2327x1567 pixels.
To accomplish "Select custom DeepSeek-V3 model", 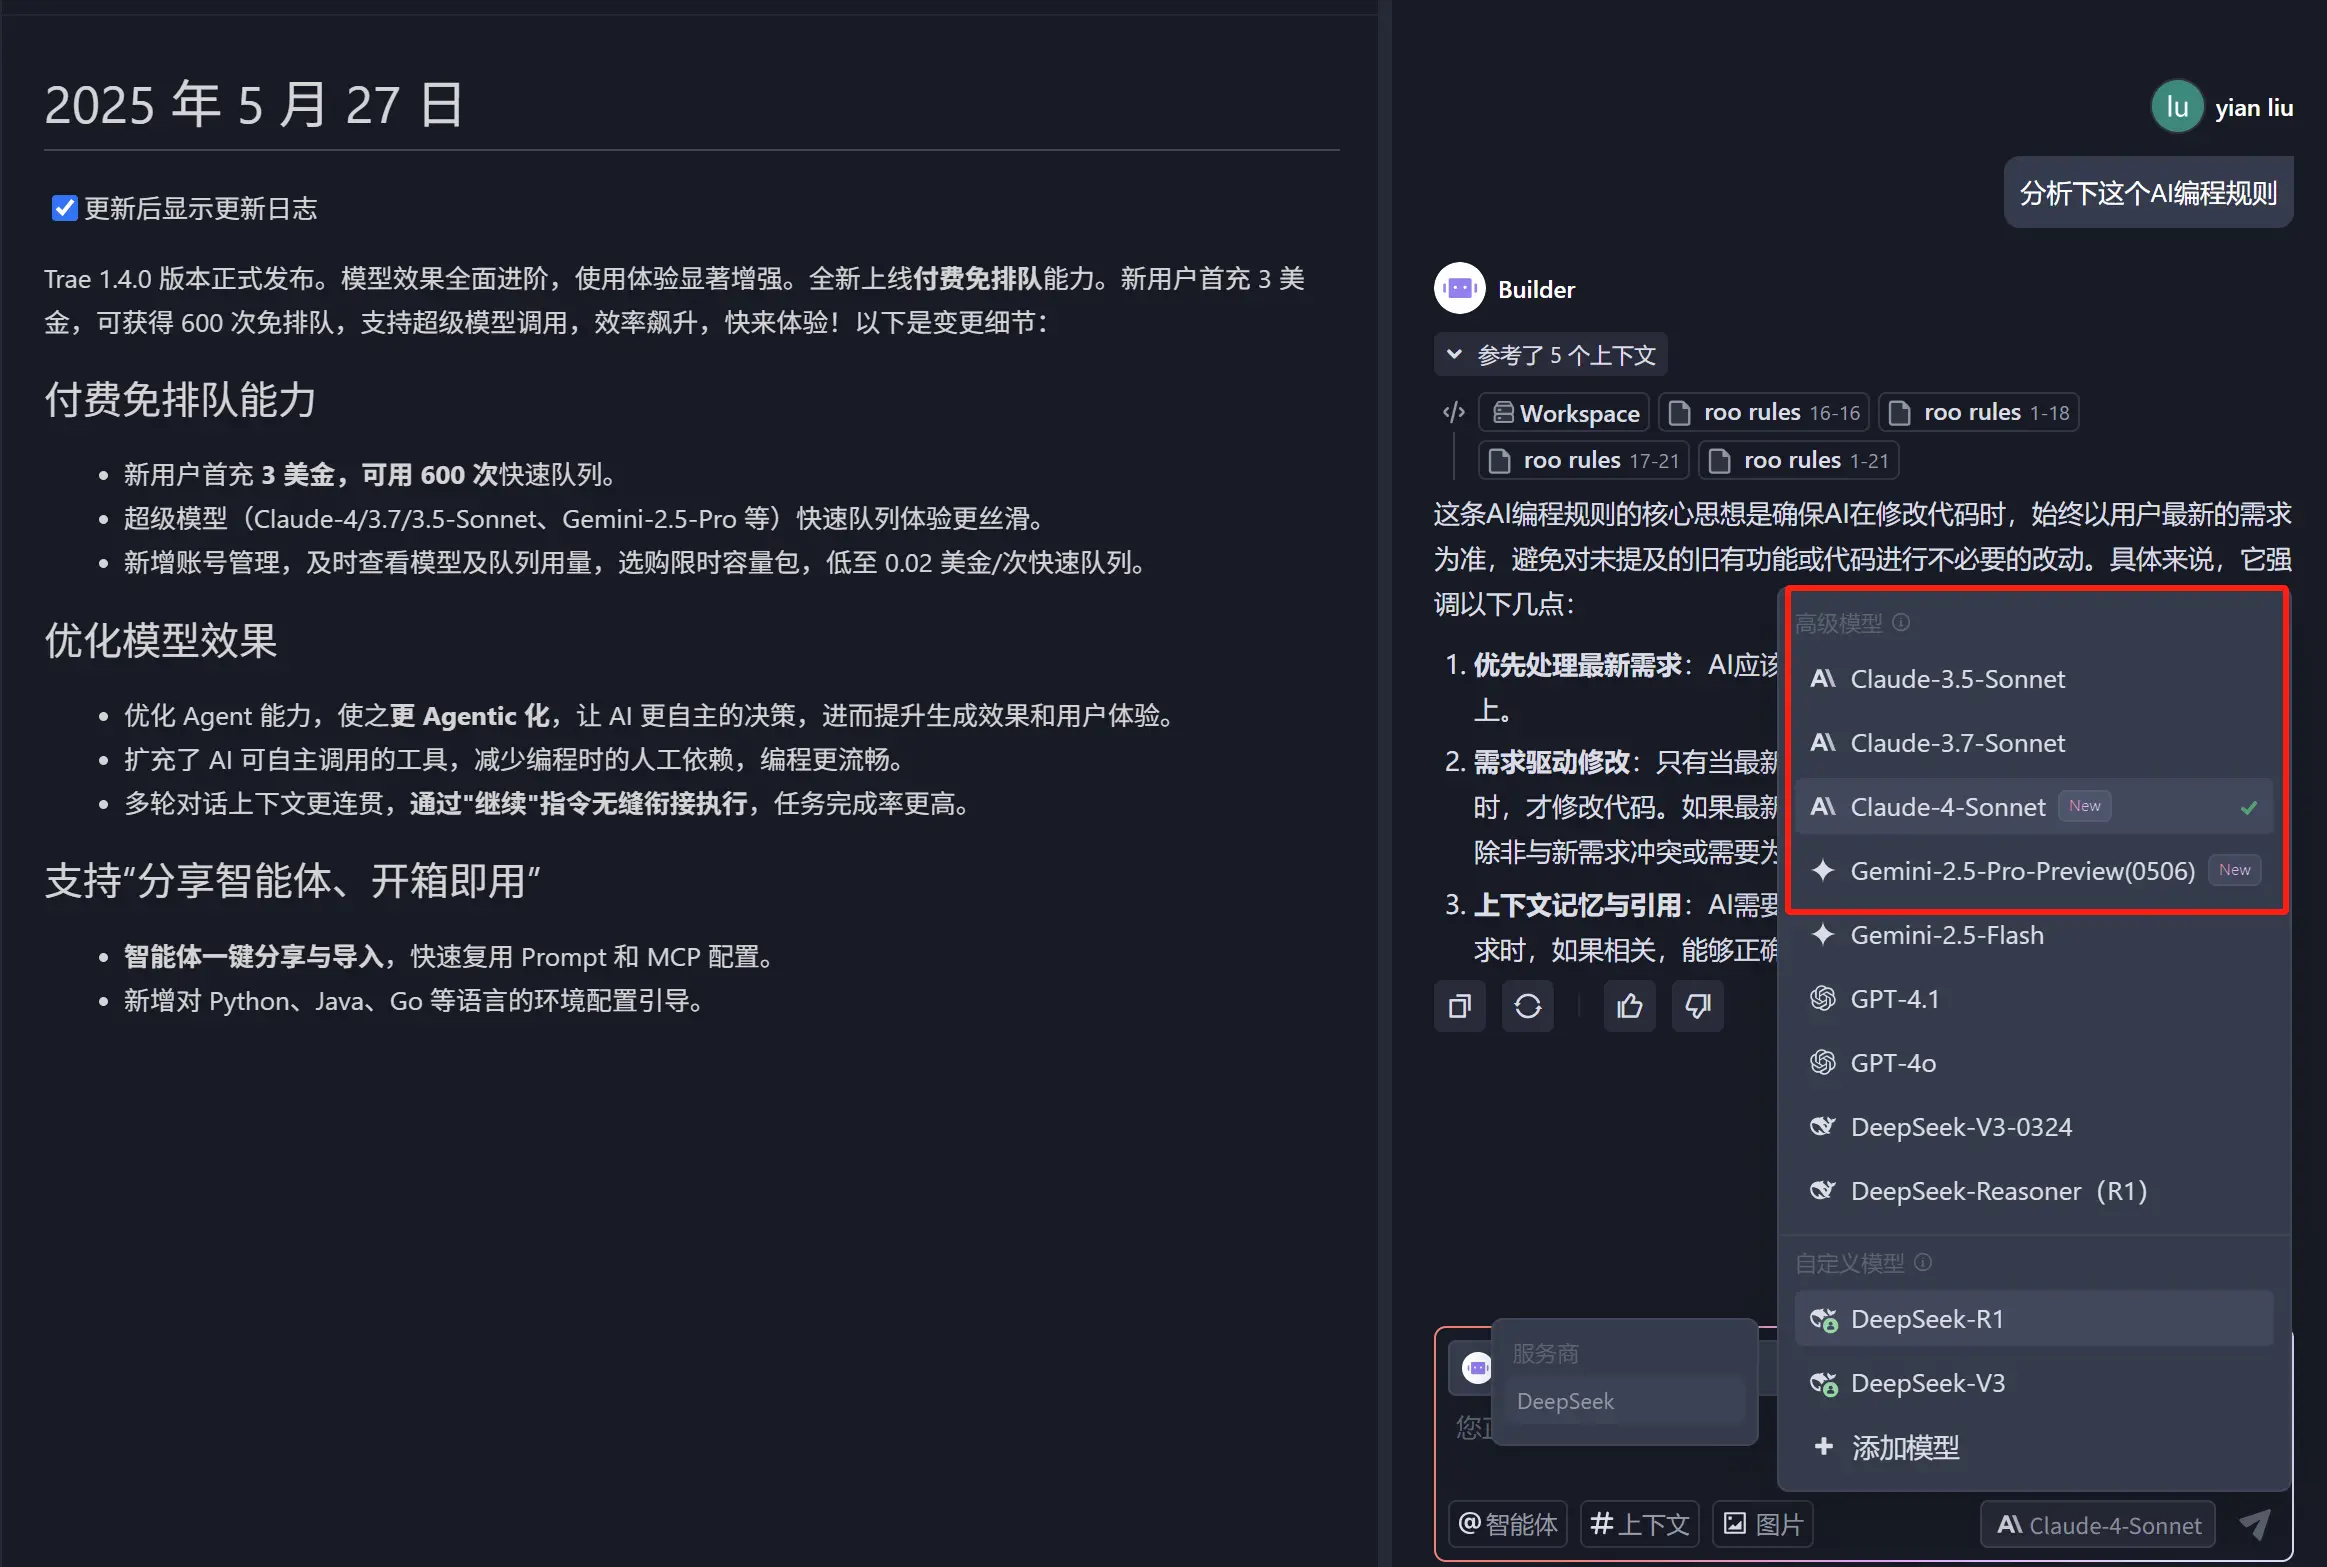I will (x=2034, y=1383).
